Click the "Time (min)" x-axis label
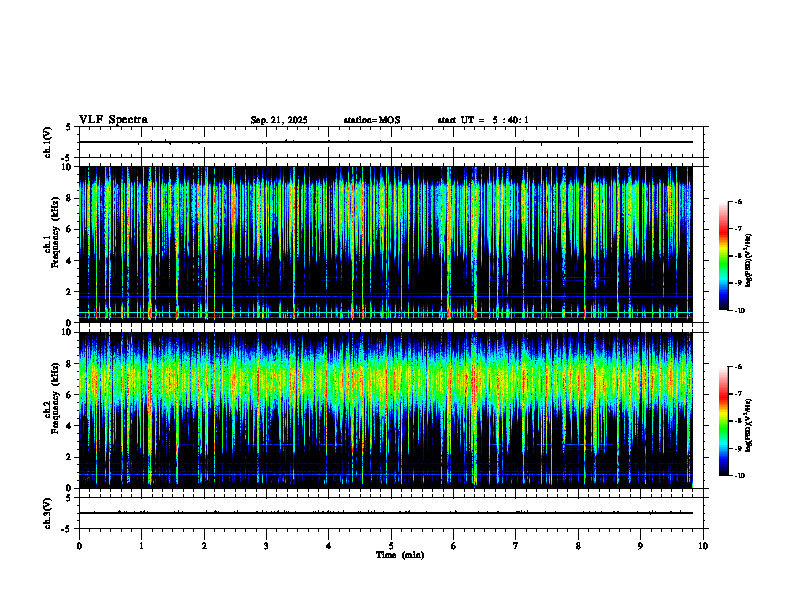 [x=400, y=555]
